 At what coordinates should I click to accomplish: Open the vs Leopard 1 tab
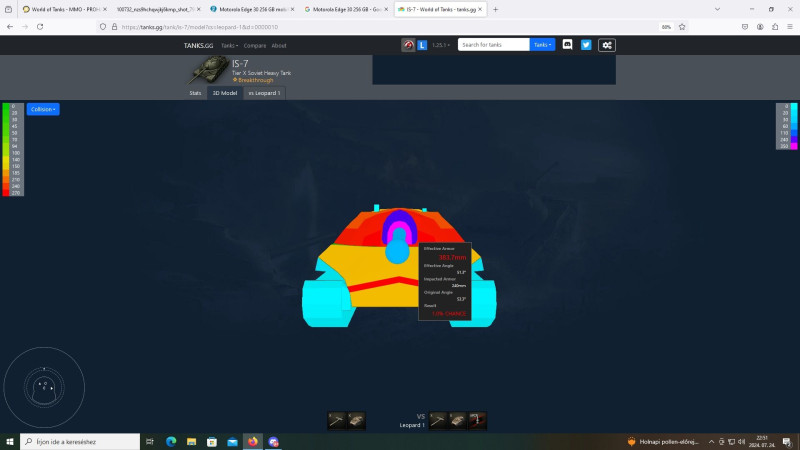(x=264, y=93)
